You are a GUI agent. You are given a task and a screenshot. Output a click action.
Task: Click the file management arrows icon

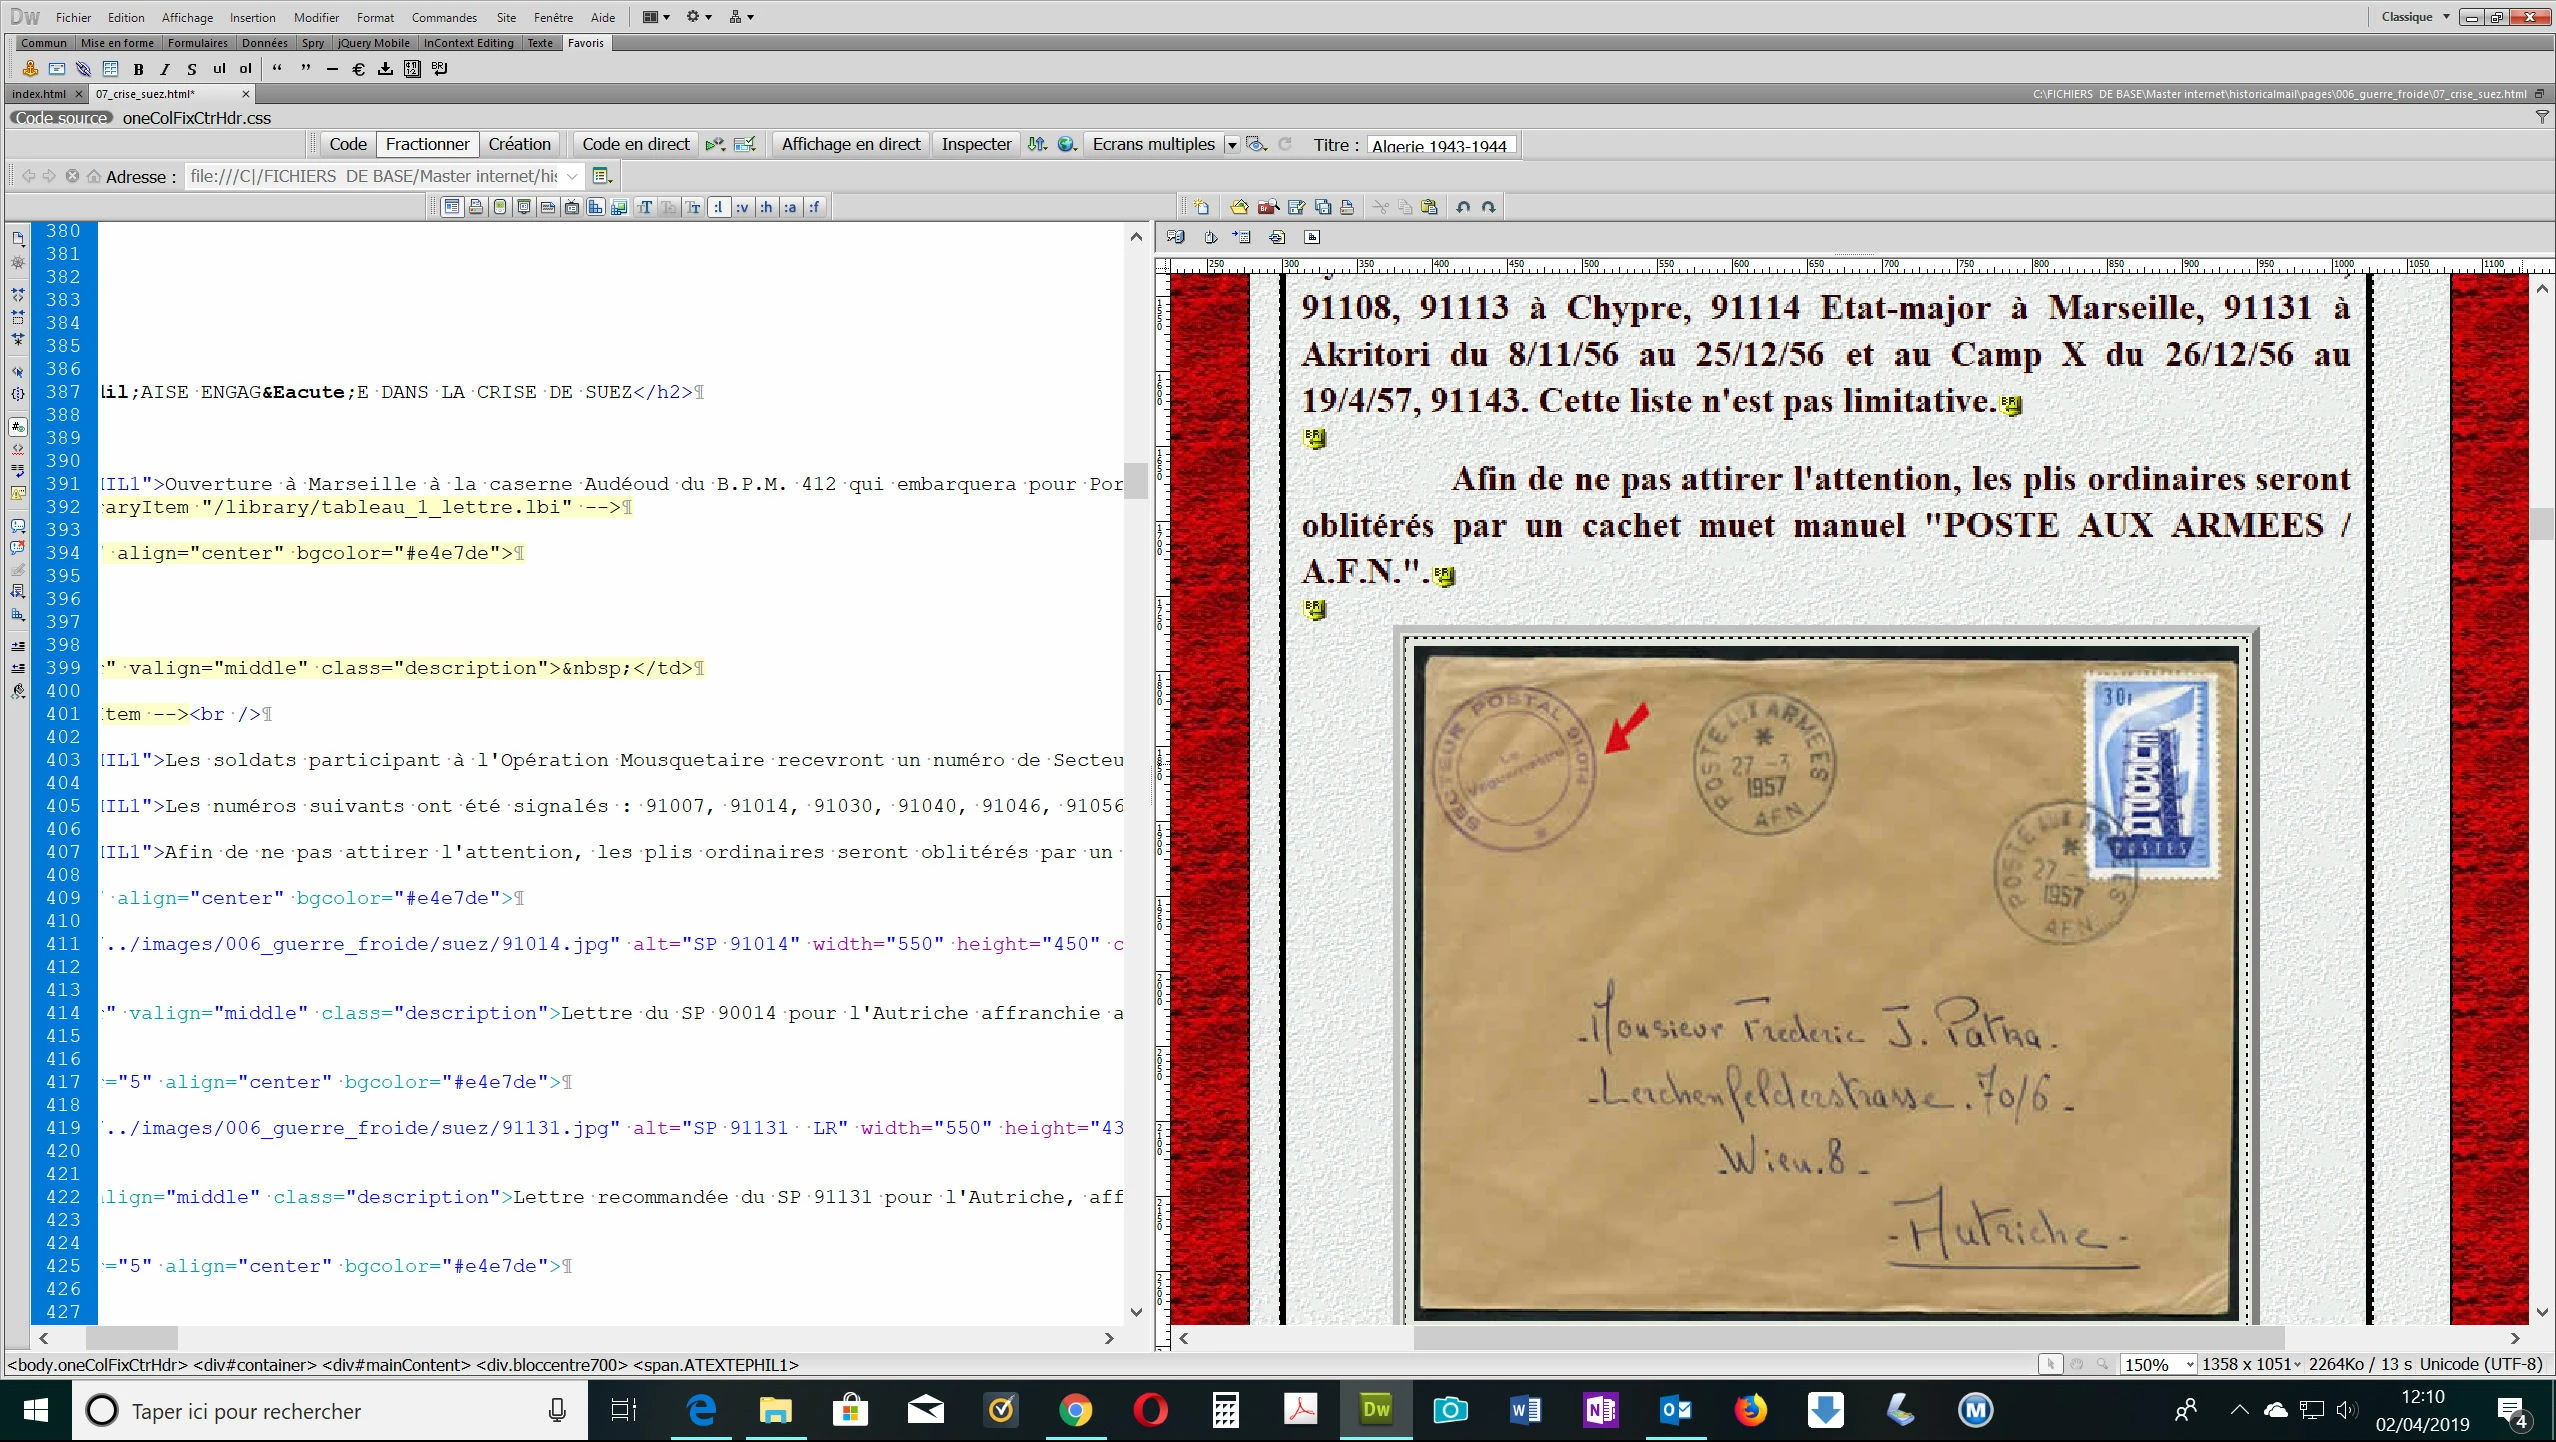(x=1037, y=144)
